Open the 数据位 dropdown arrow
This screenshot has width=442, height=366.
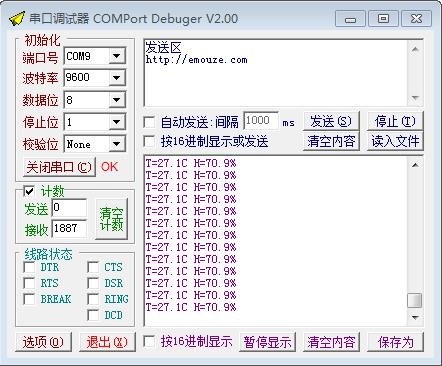(x=116, y=100)
